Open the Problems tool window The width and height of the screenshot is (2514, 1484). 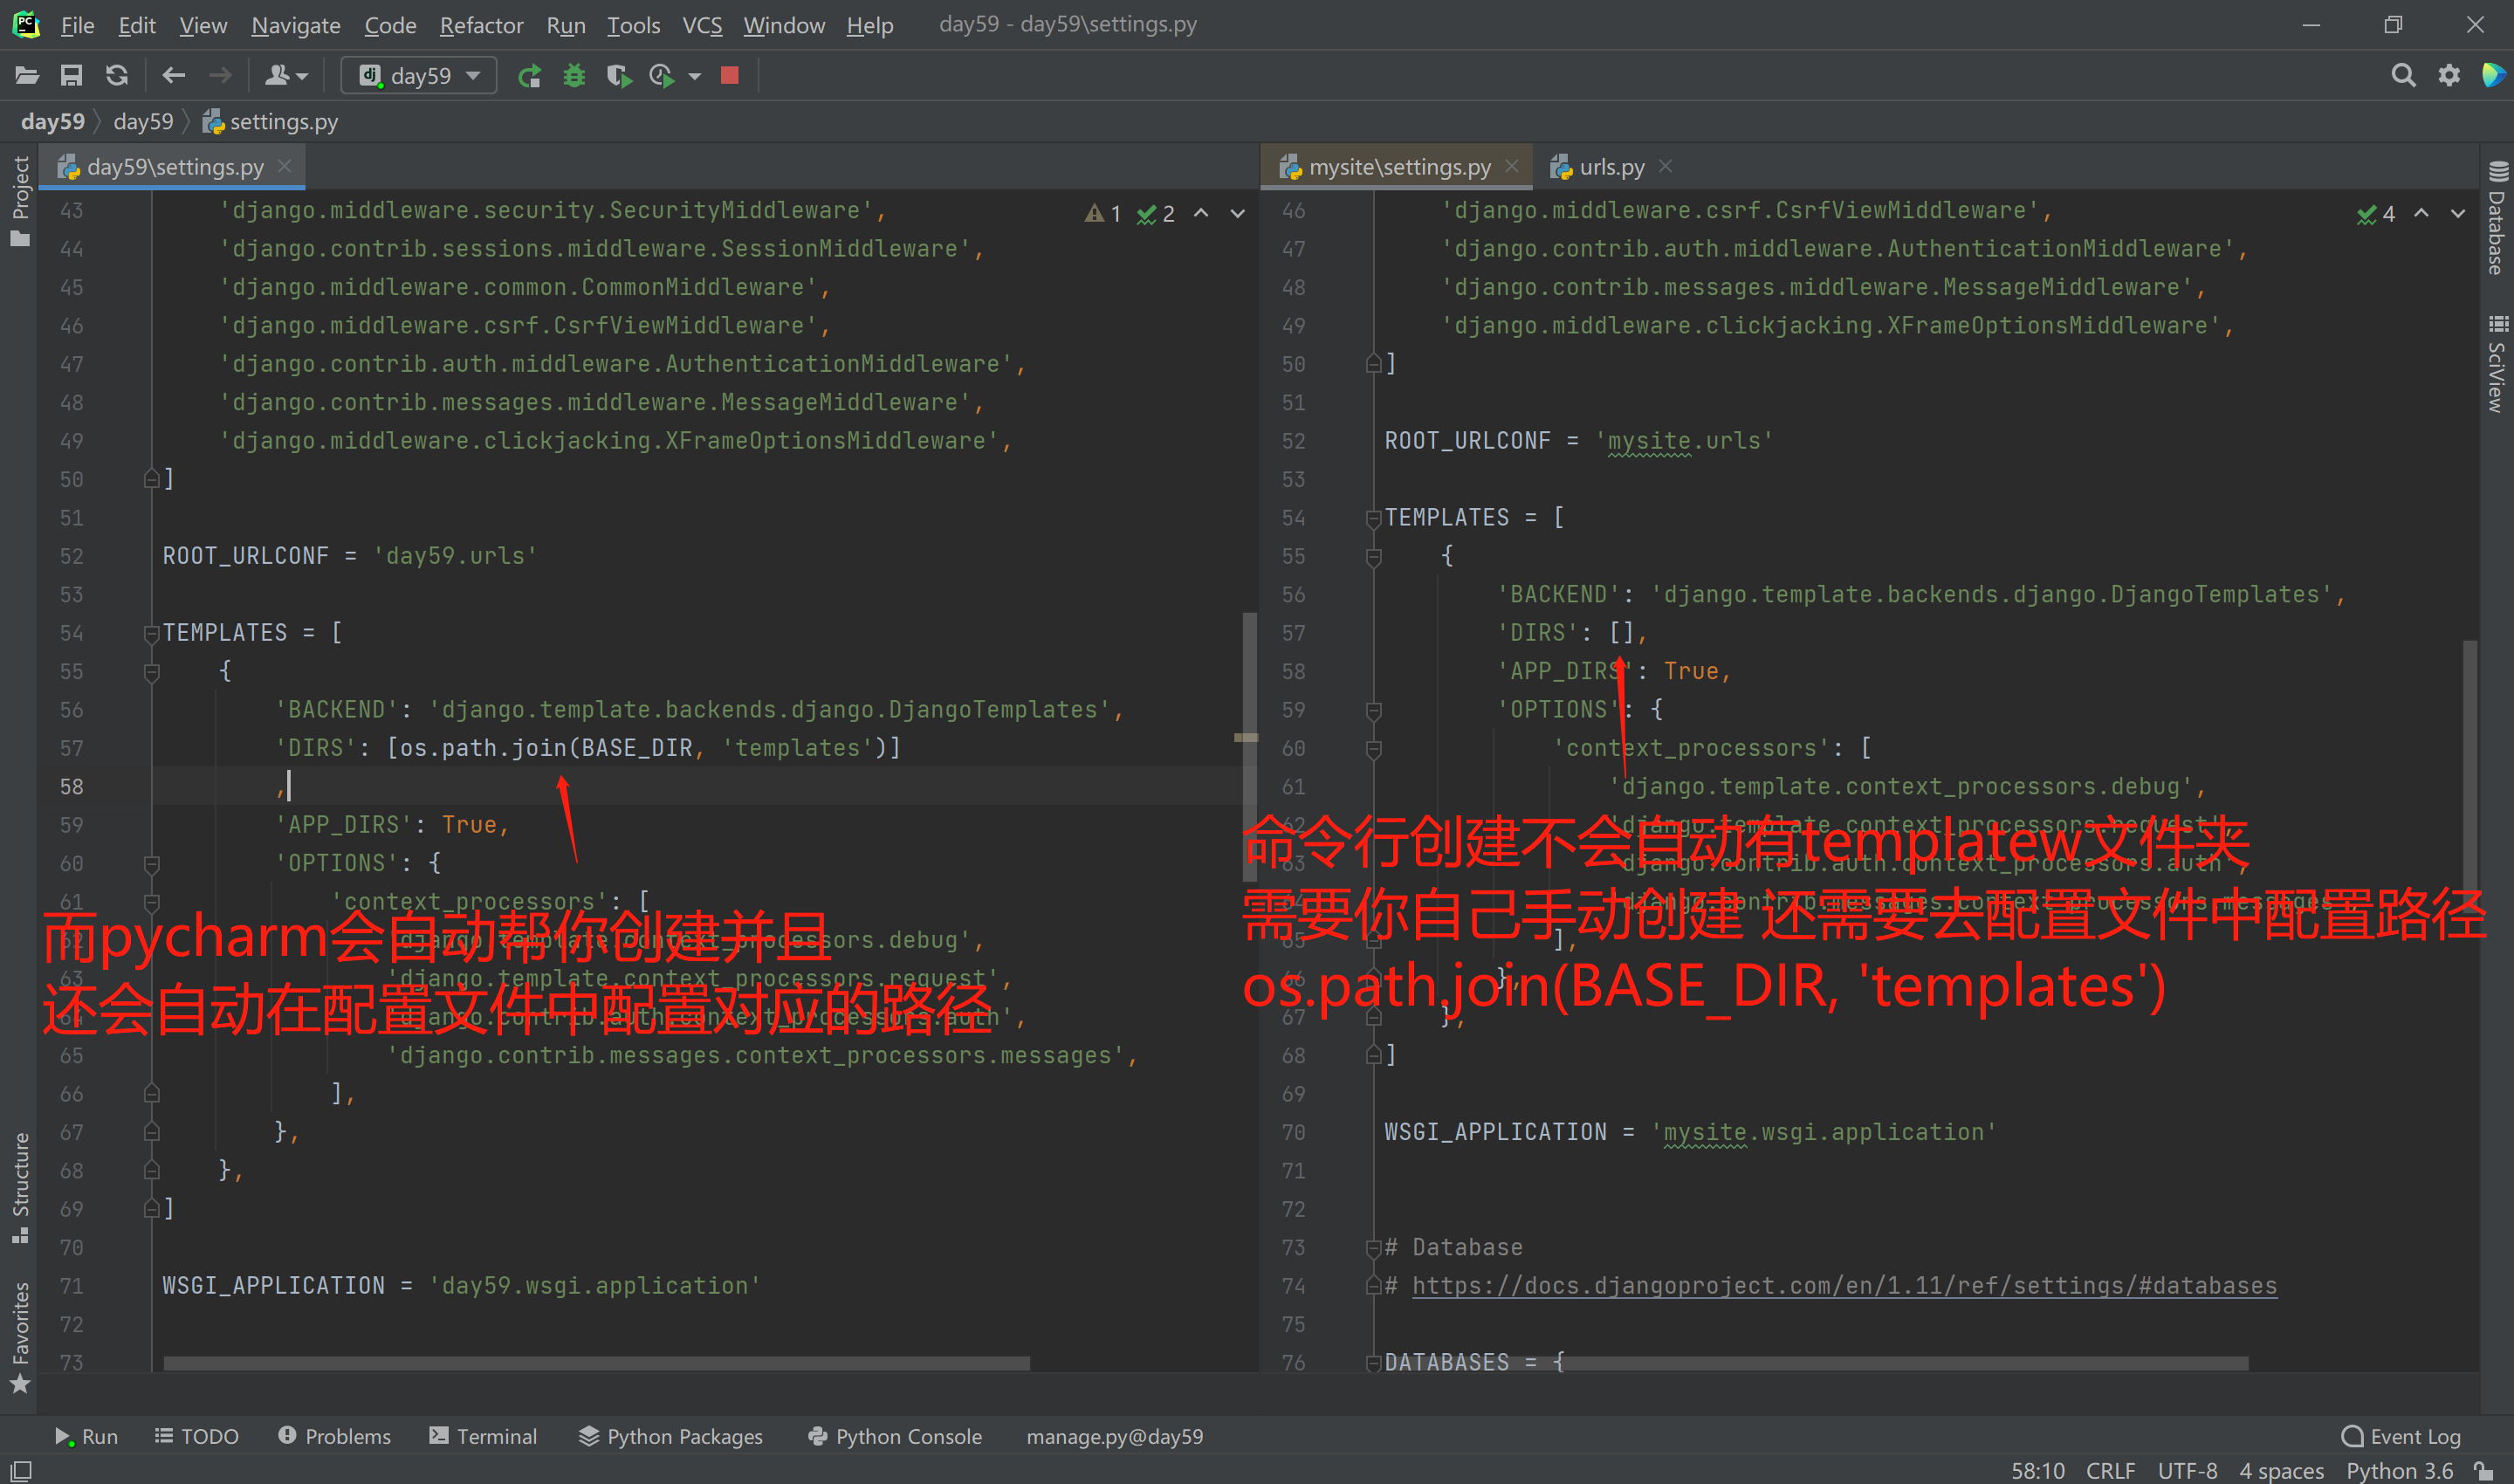click(334, 1436)
